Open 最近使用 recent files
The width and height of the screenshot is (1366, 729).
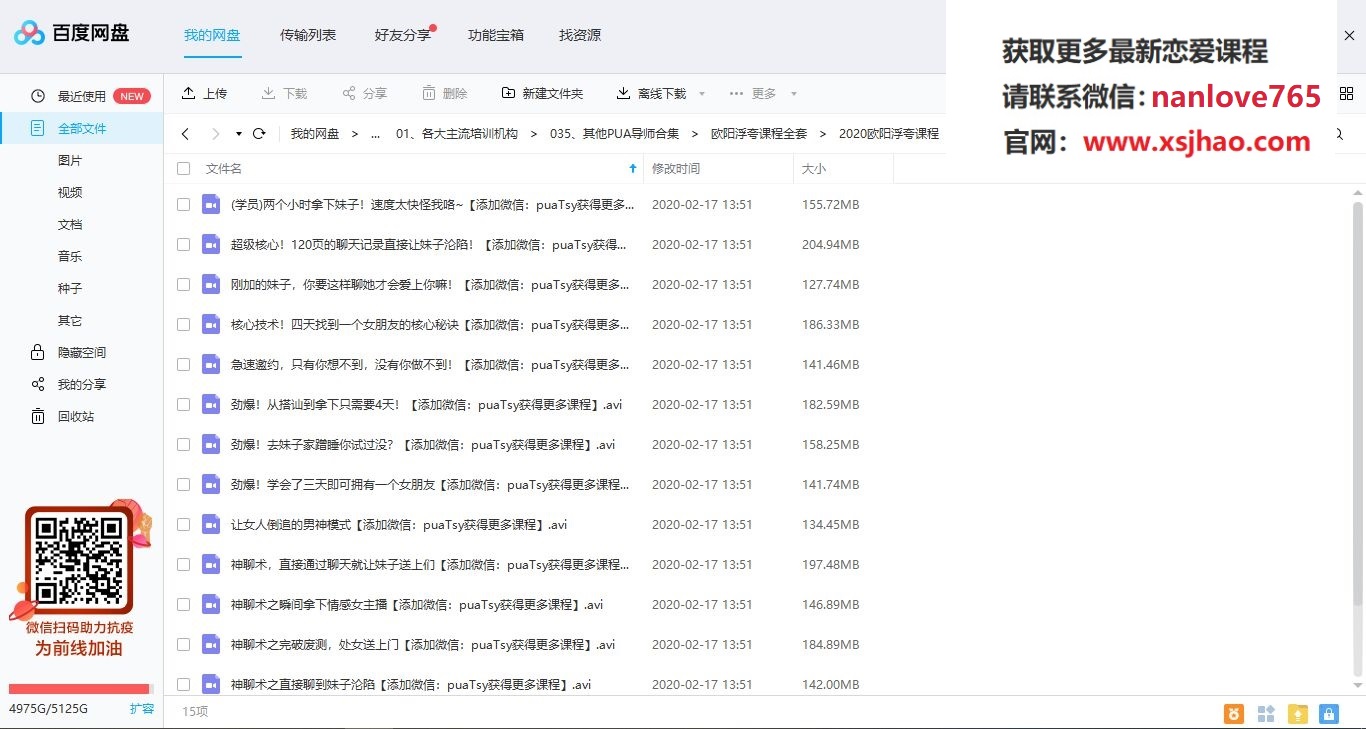pos(82,96)
